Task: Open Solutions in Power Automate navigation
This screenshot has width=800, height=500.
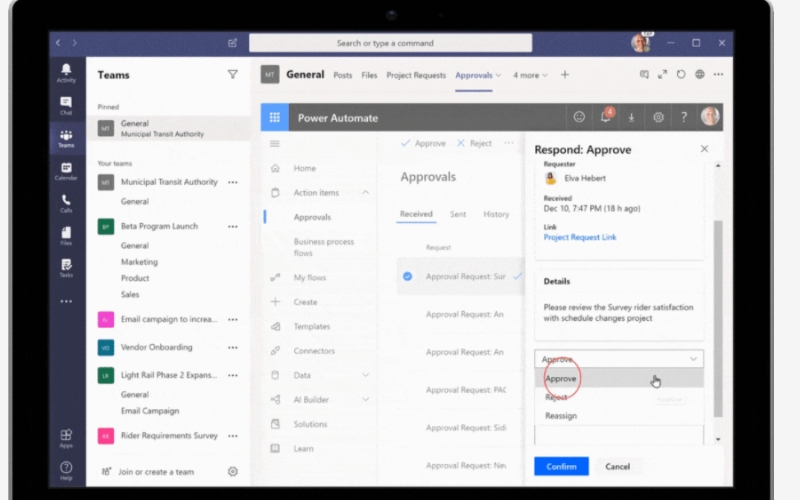Action: click(310, 424)
